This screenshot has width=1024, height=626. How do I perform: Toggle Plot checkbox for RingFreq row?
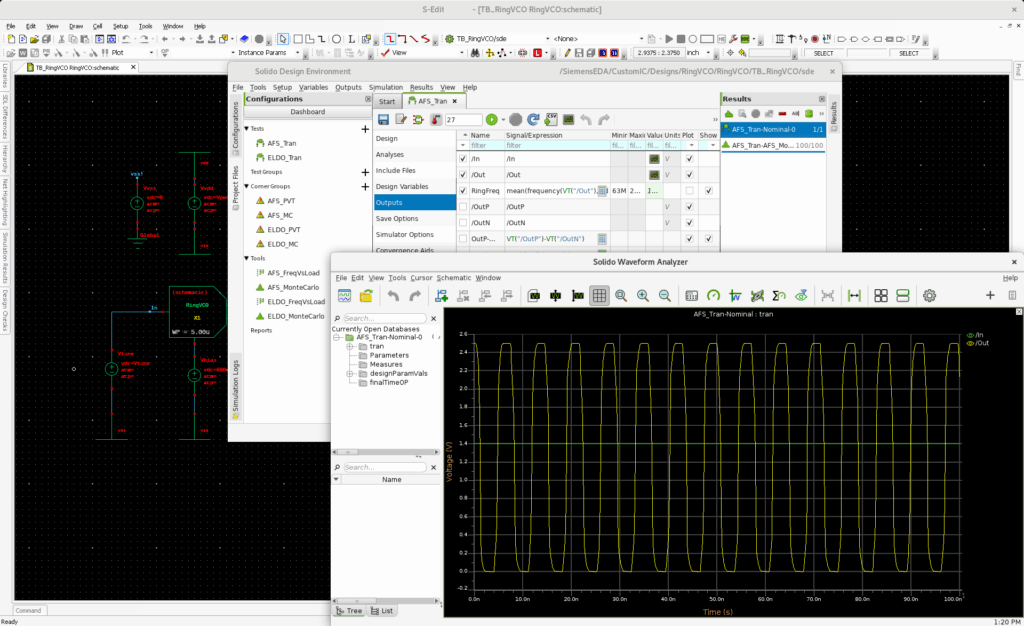click(690, 191)
